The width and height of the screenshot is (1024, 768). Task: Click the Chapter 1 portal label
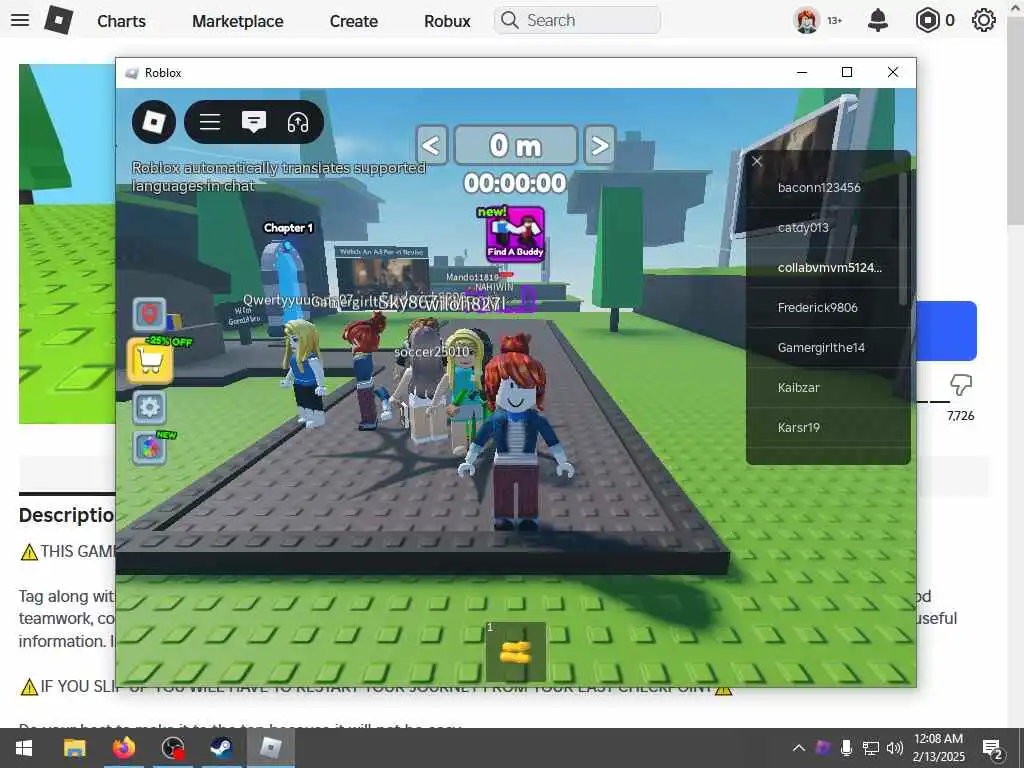288,228
